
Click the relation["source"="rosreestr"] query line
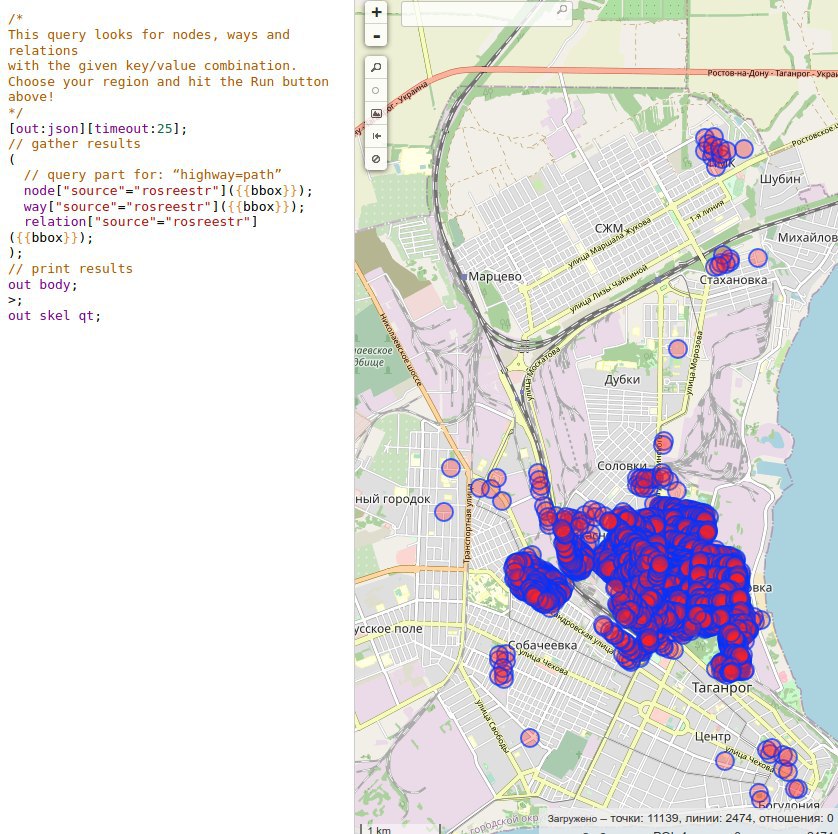[133, 230]
